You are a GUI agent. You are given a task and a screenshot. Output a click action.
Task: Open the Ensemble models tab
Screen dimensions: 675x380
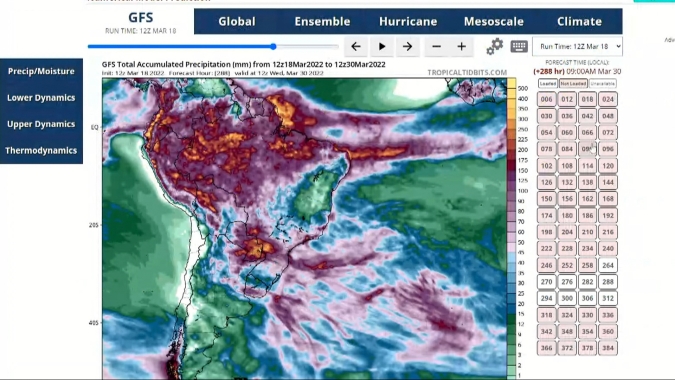click(x=322, y=22)
